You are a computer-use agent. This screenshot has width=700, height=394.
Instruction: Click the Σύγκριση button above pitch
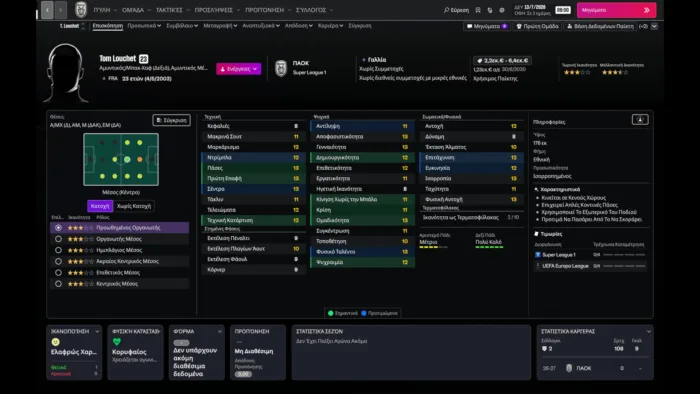click(x=171, y=120)
